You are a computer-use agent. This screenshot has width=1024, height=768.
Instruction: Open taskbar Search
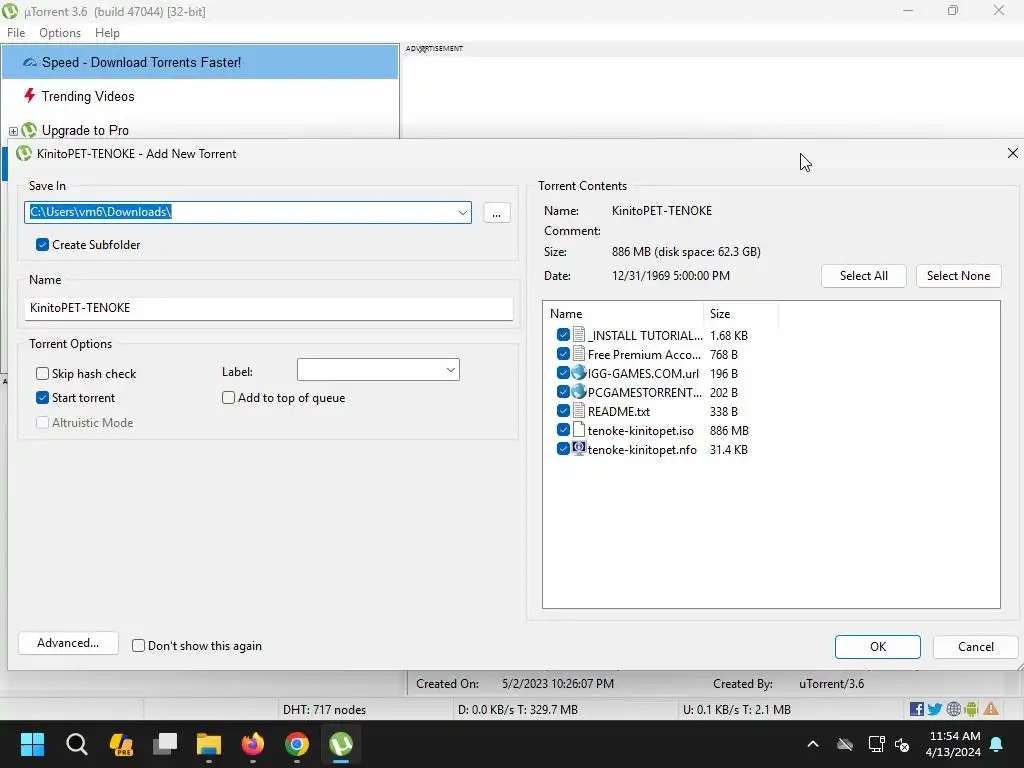(76, 744)
